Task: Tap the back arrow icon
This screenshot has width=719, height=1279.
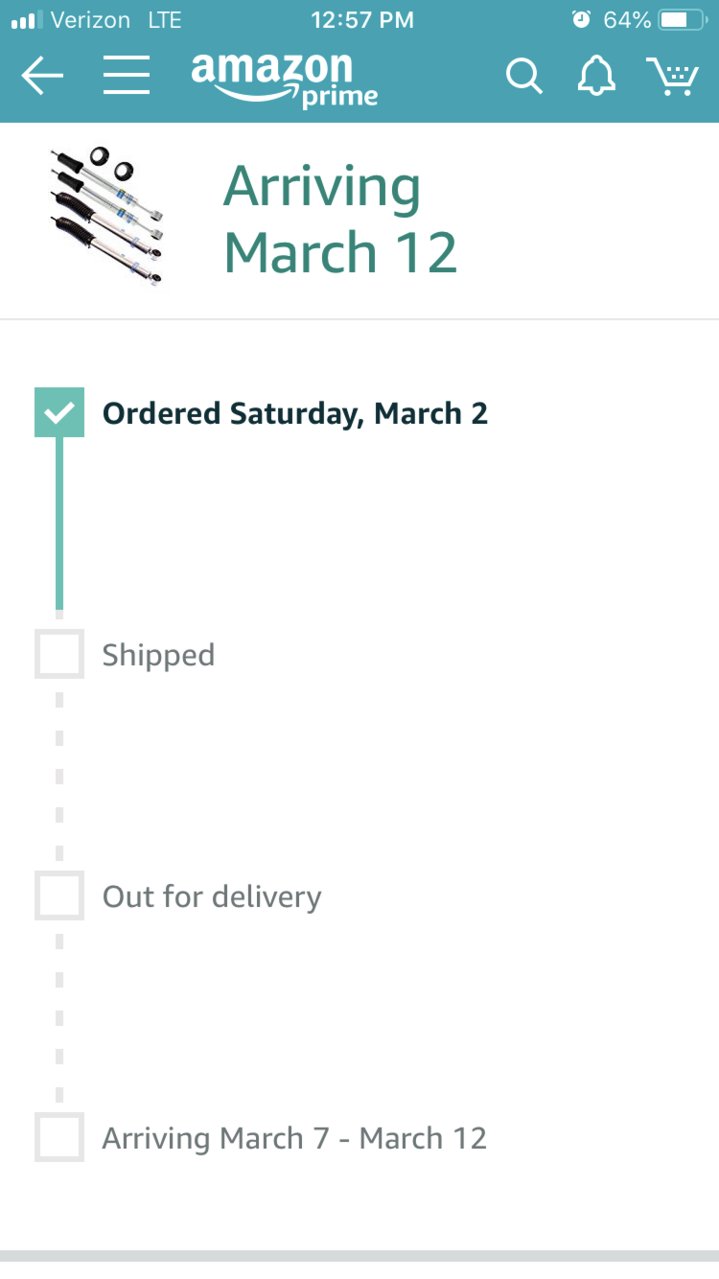Action: tap(42, 76)
